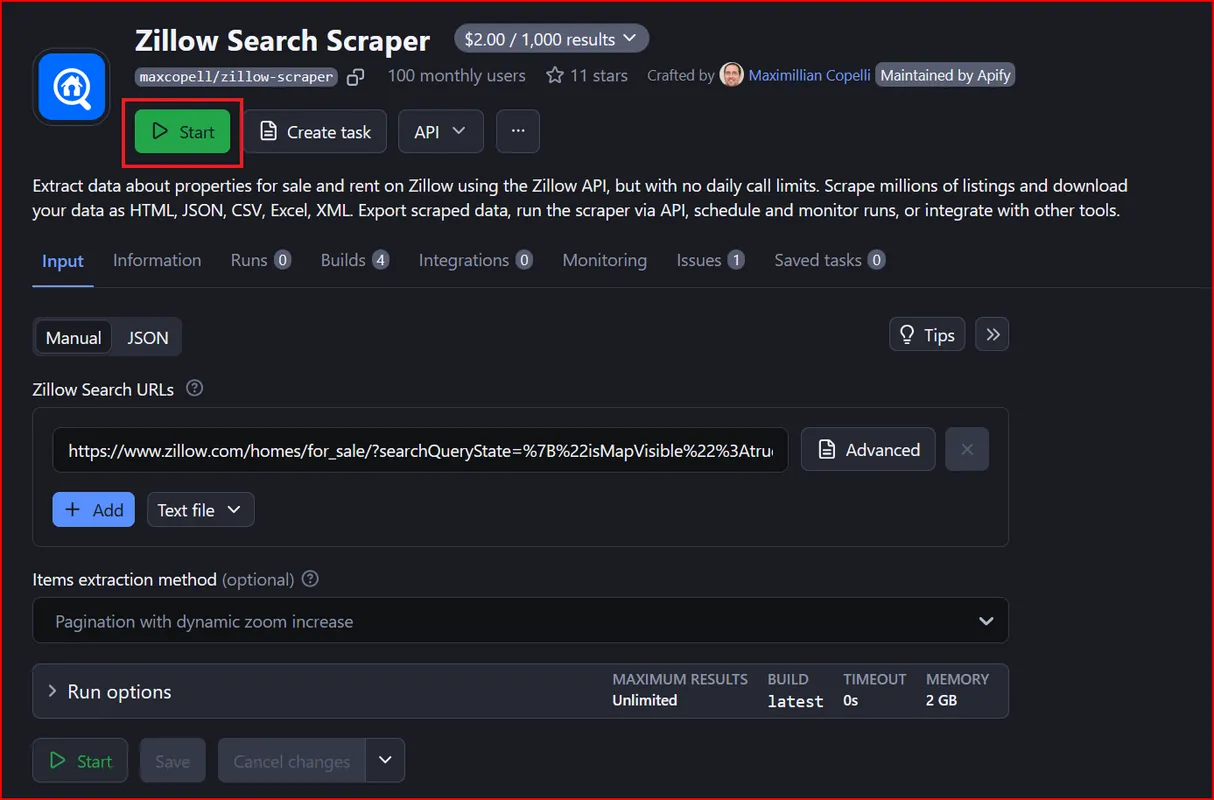Image resolution: width=1214 pixels, height=800 pixels.
Task: Open the Text file dropdown
Action: coord(200,510)
